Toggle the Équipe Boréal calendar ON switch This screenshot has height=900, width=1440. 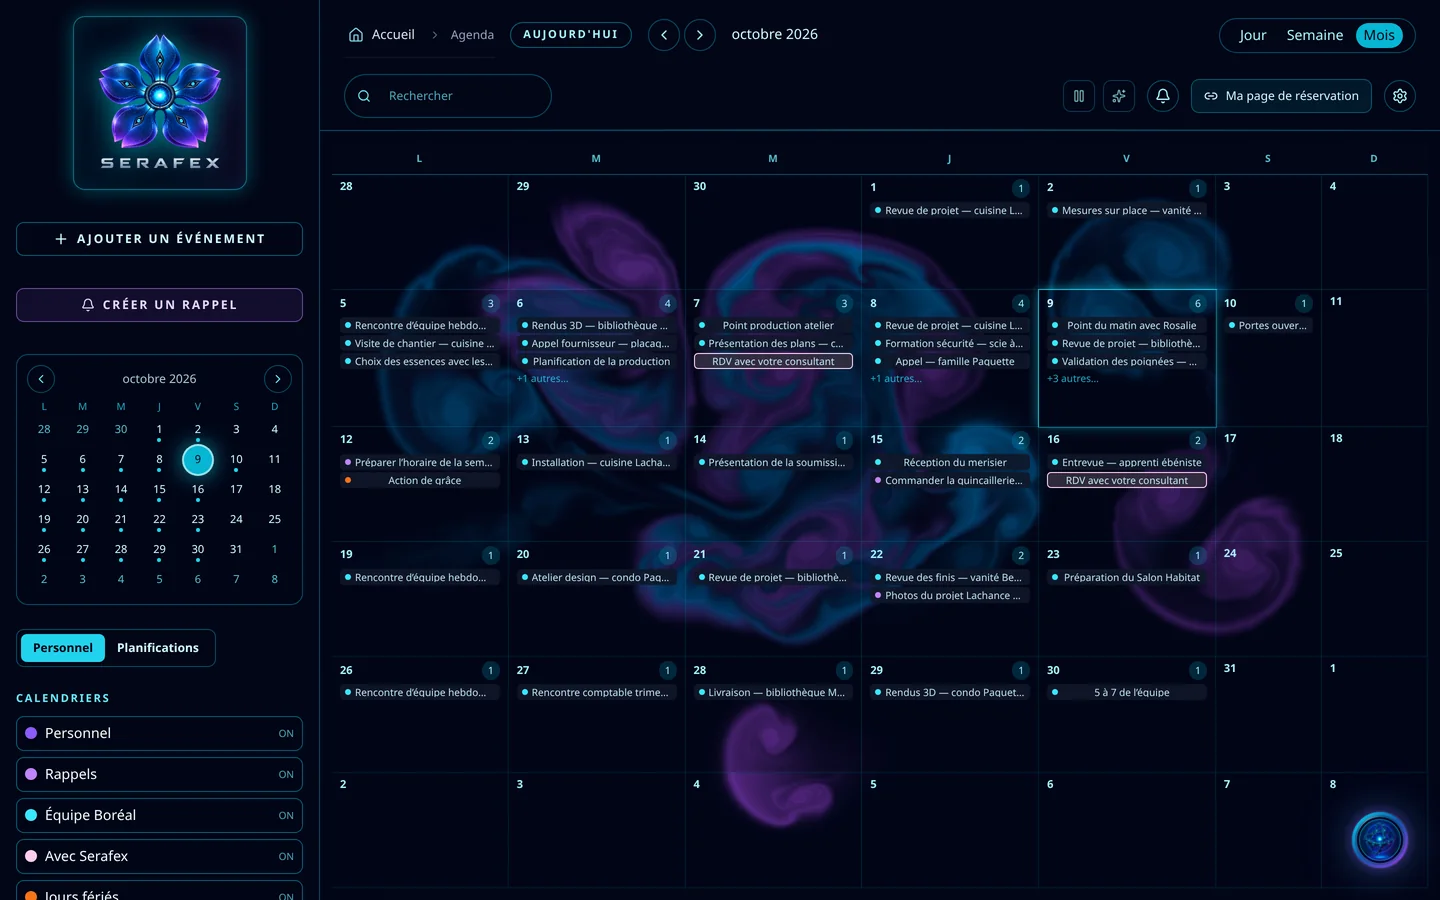pyautogui.click(x=286, y=816)
